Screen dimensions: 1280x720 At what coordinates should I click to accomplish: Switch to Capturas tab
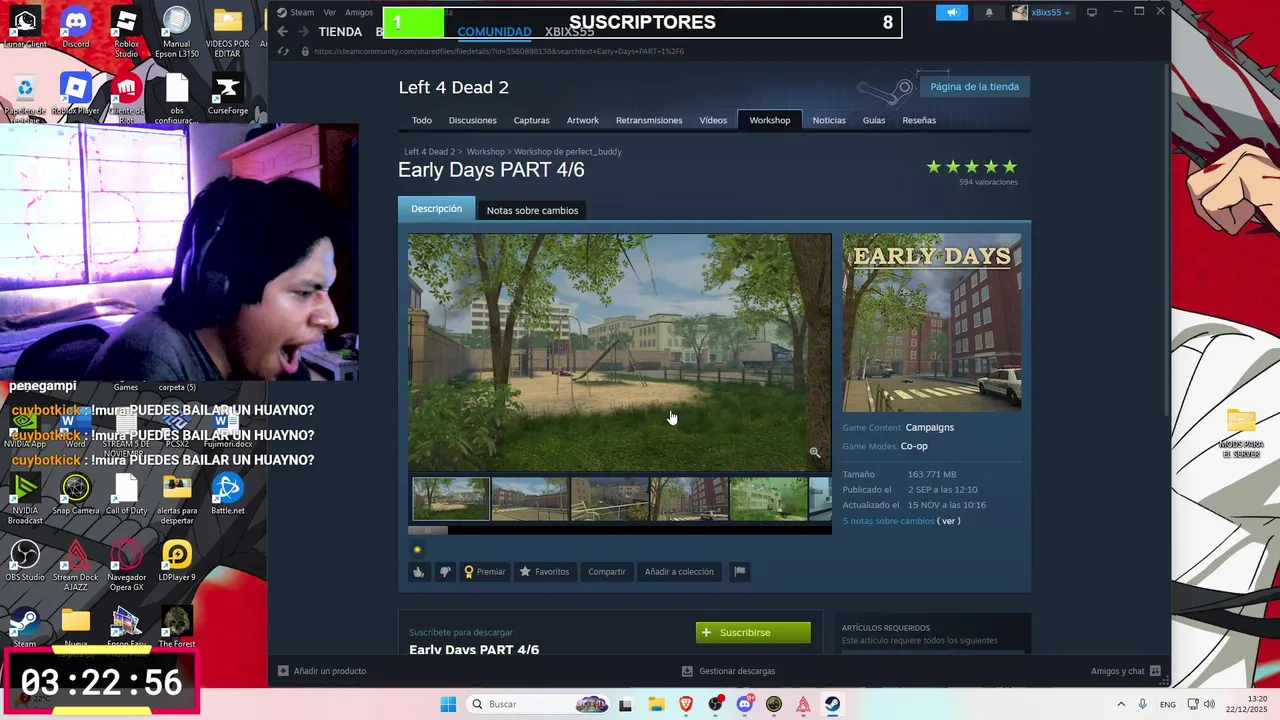[531, 120]
